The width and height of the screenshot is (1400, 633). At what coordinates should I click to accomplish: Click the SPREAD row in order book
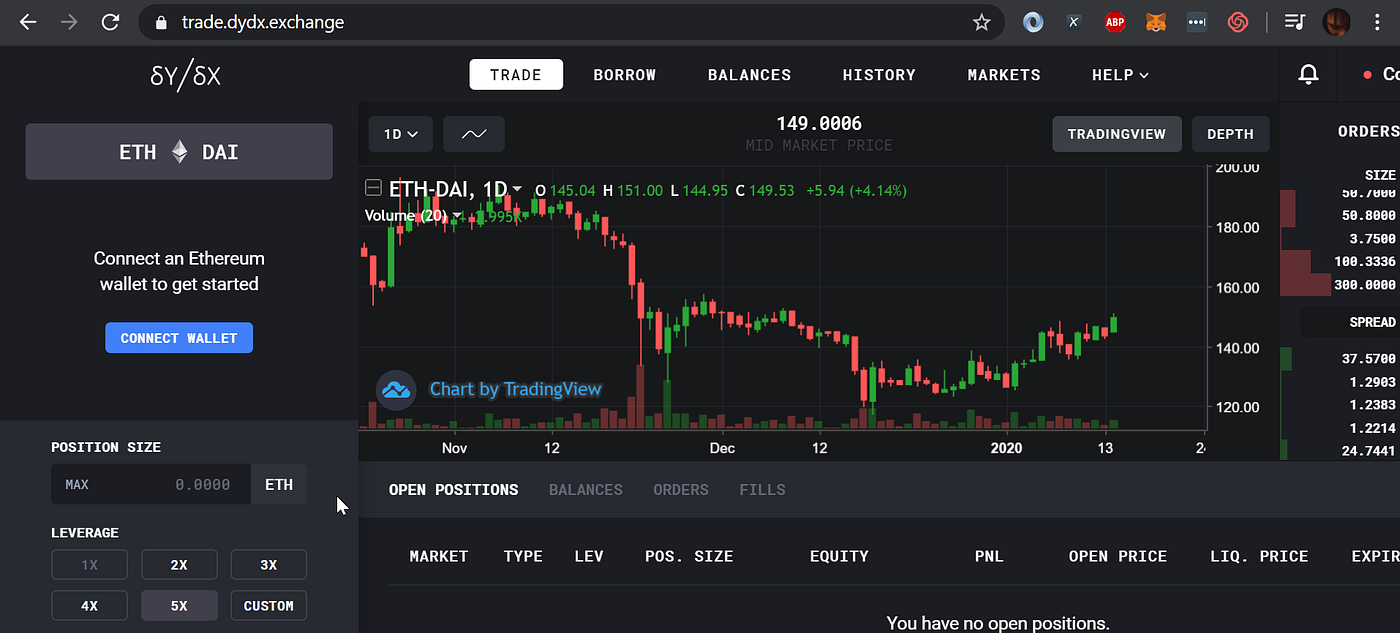(1348, 322)
